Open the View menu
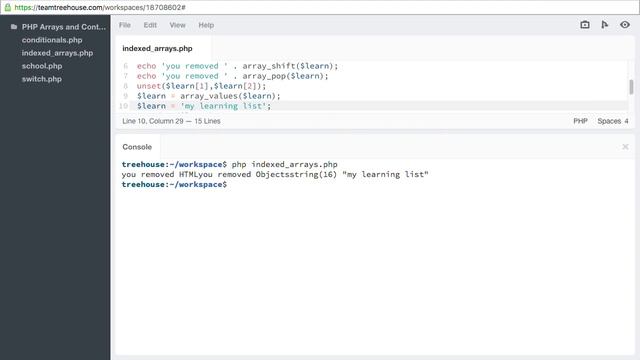Image resolution: width=640 pixels, height=360 pixels. 177,25
